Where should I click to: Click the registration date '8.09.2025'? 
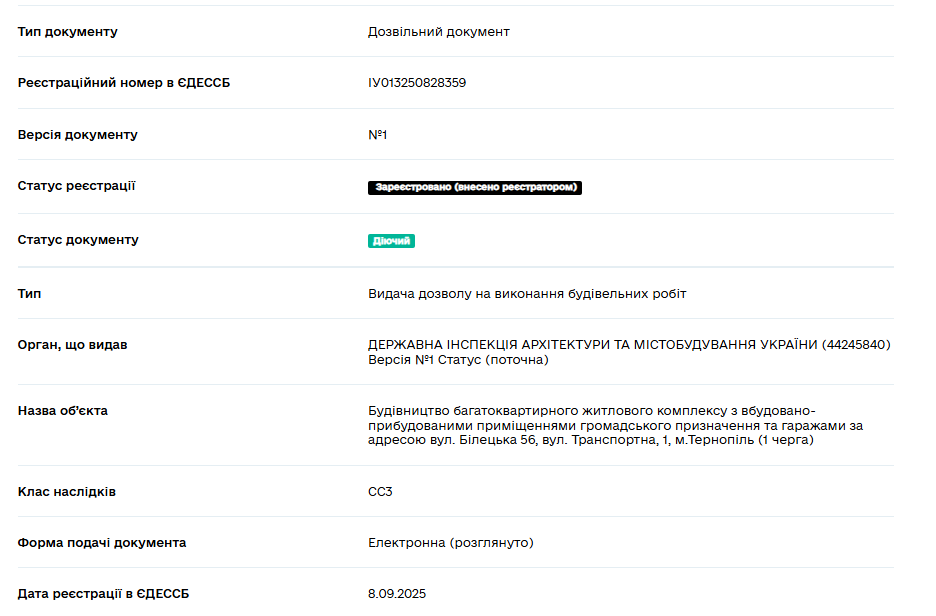(396, 594)
